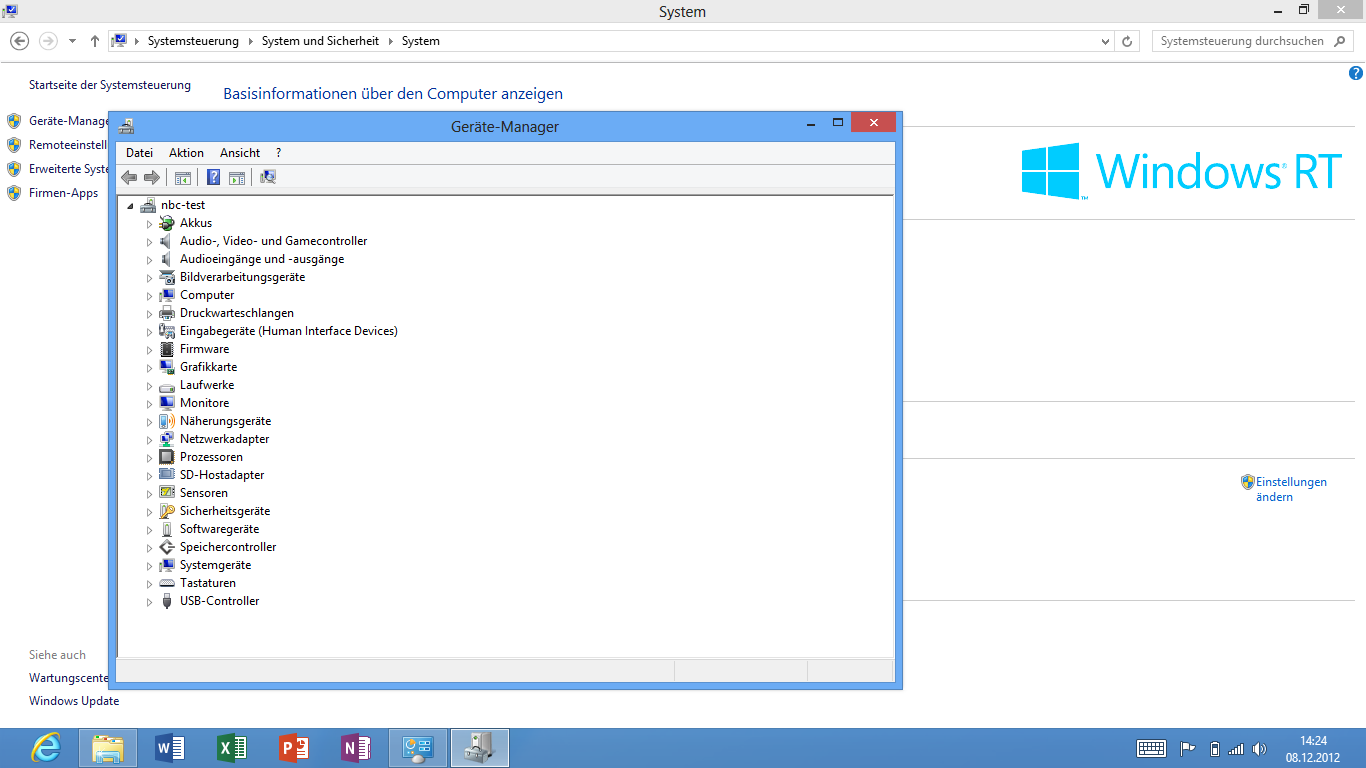Screen dimensions: 1366x768
Task: Open Firmen-Apps link in the sidebar
Action: click(x=63, y=193)
